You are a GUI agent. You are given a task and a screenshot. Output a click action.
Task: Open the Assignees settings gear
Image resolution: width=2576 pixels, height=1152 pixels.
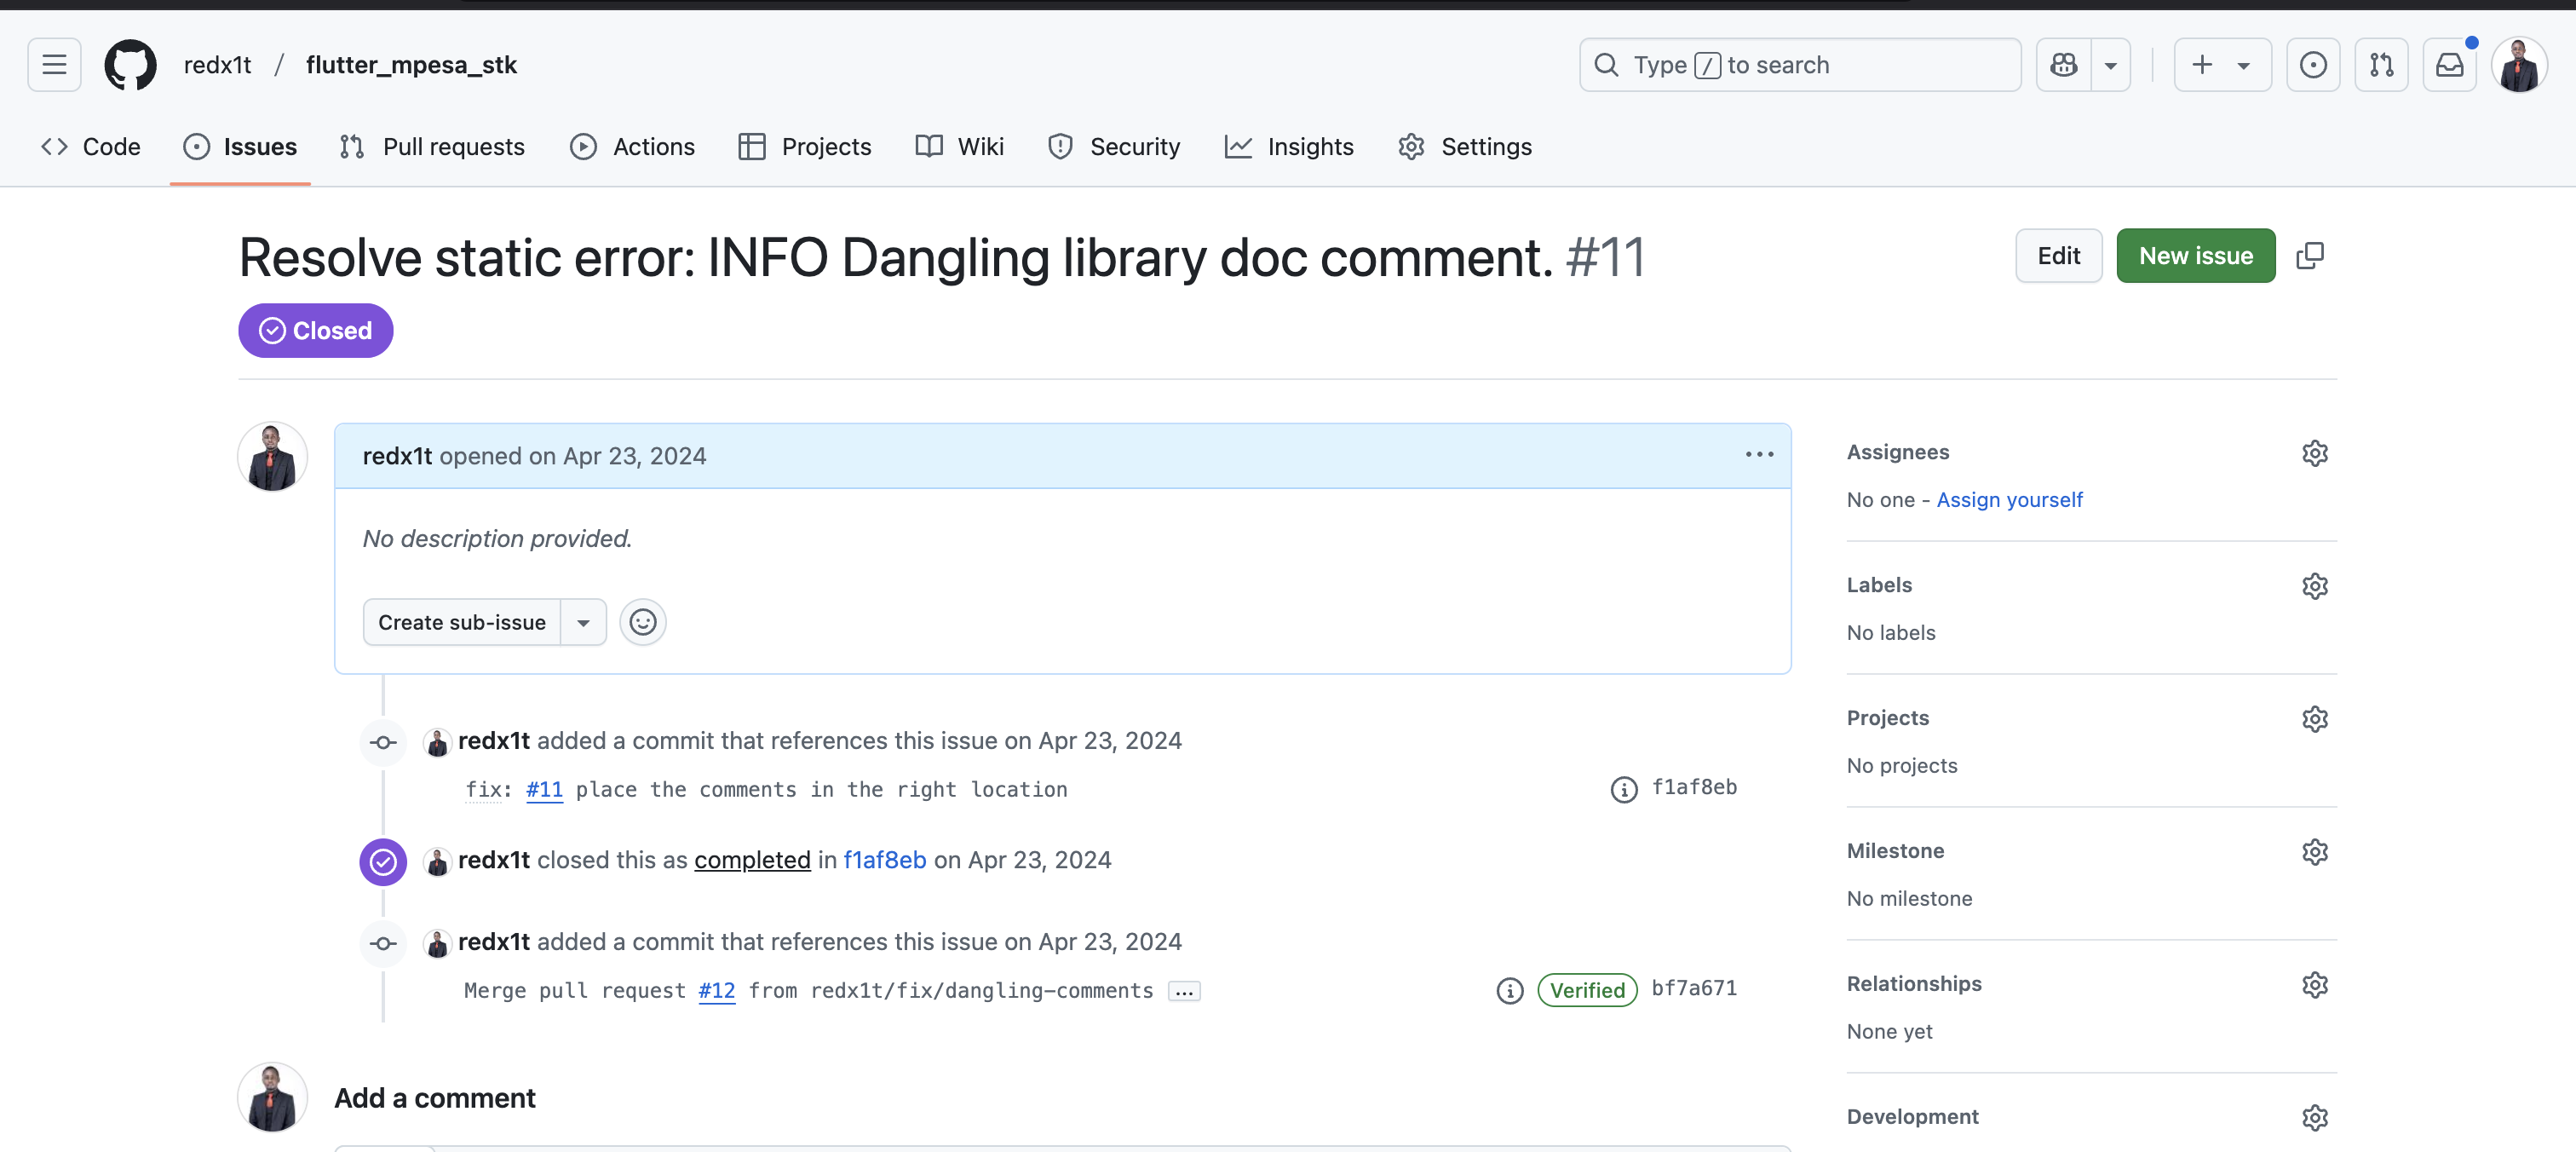(2317, 453)
